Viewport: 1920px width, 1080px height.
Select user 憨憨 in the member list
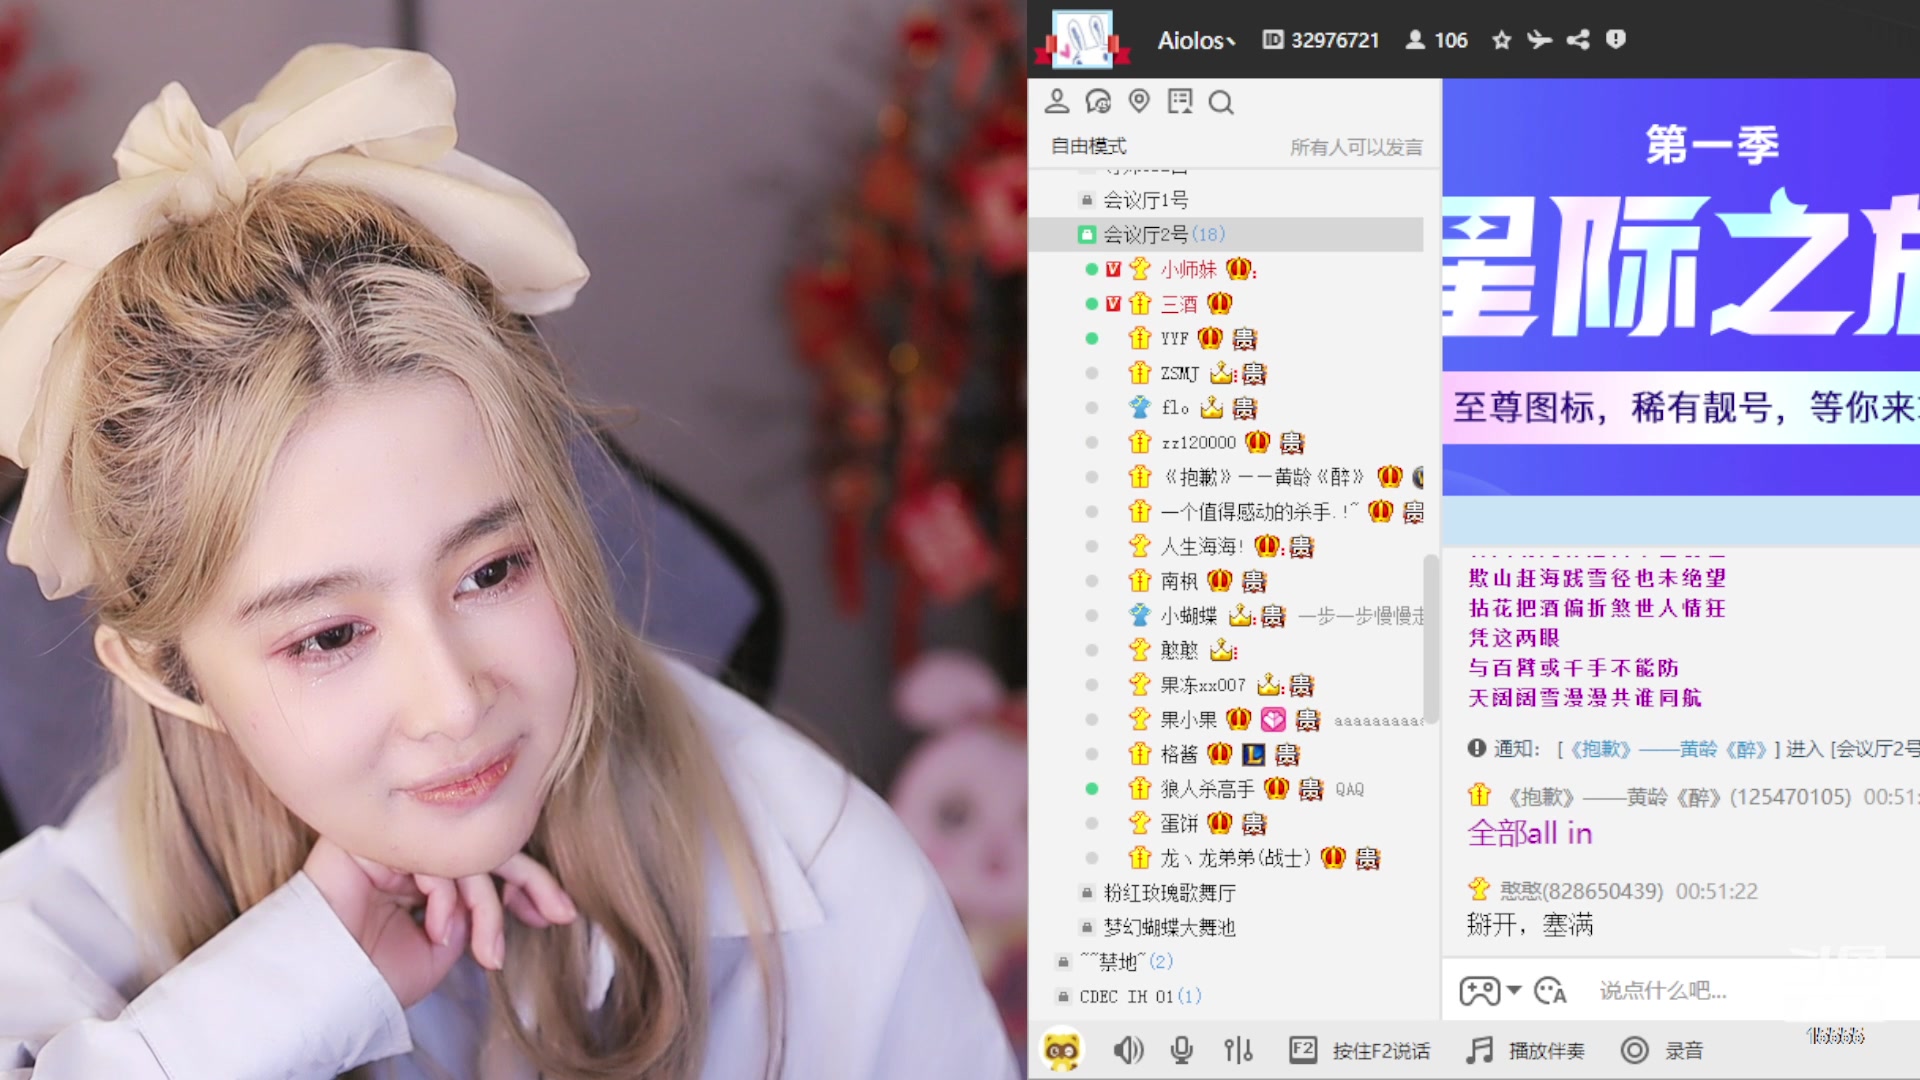coord(1179,650)
